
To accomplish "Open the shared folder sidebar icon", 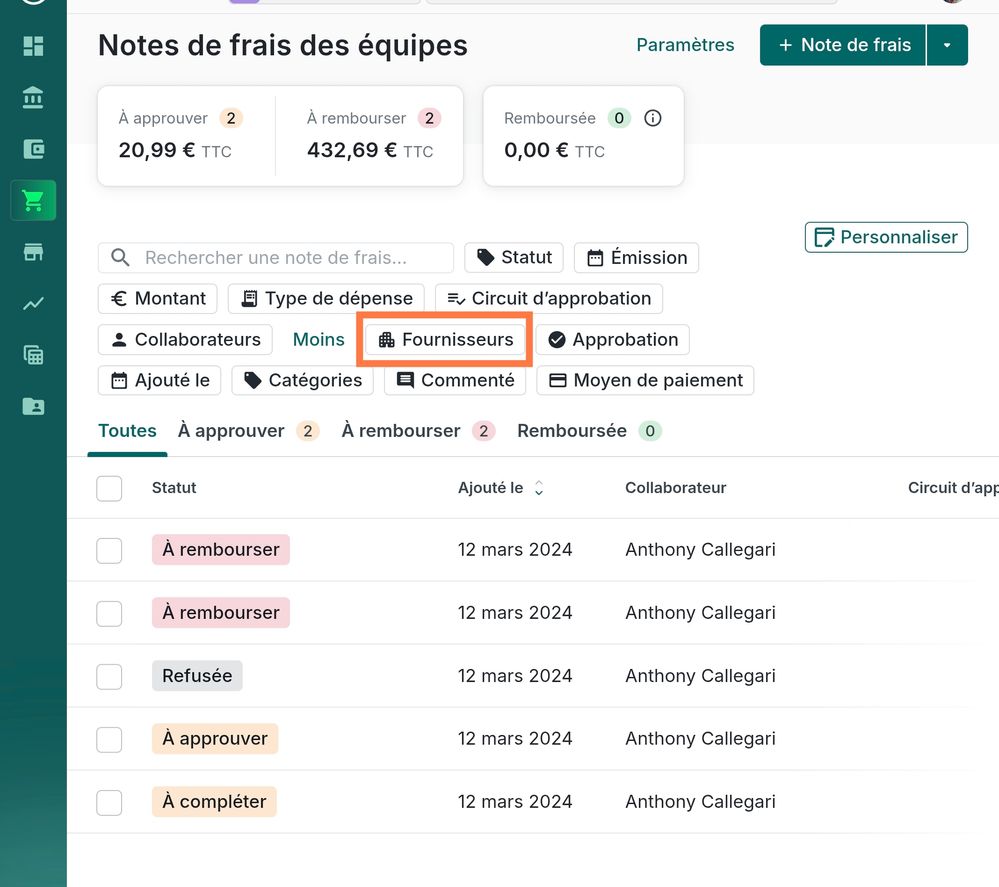I will tap(33, 406).
